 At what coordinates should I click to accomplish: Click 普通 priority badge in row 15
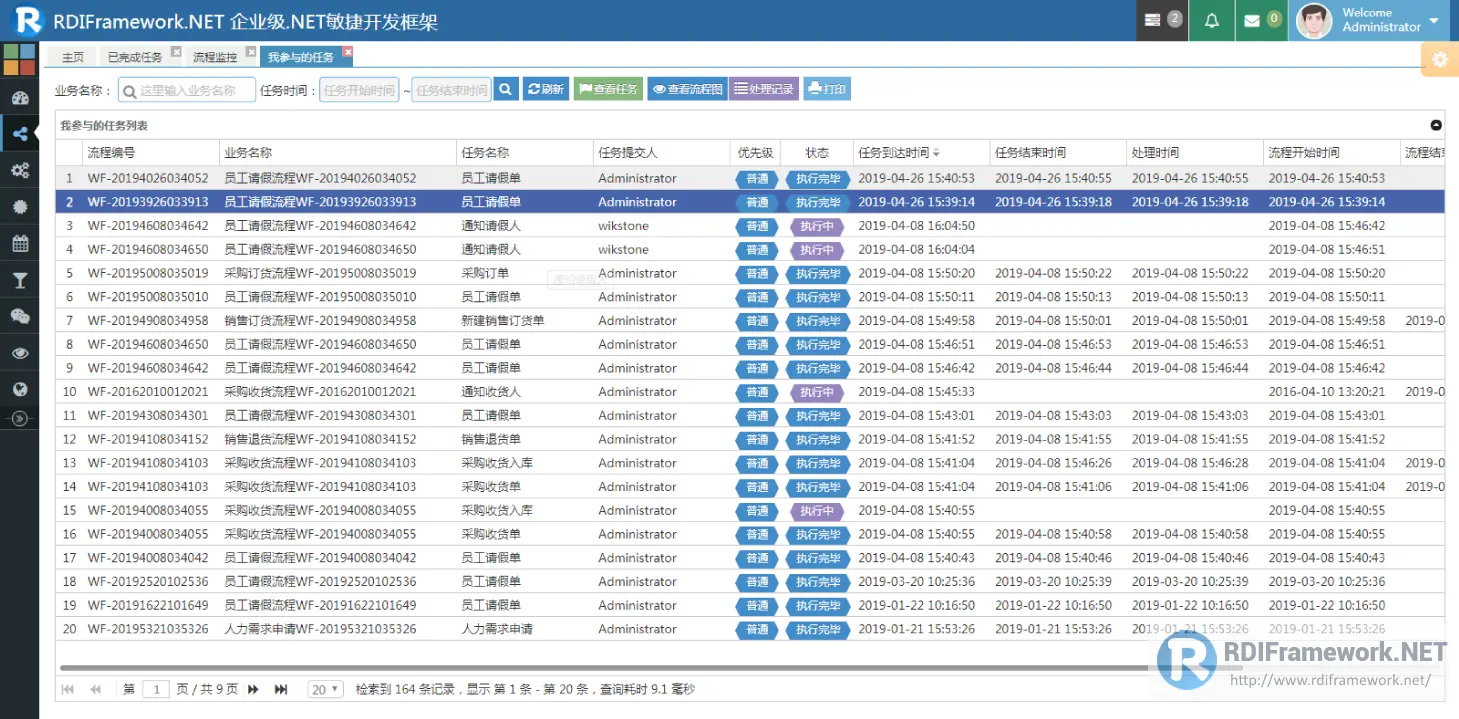pos(757,511)
